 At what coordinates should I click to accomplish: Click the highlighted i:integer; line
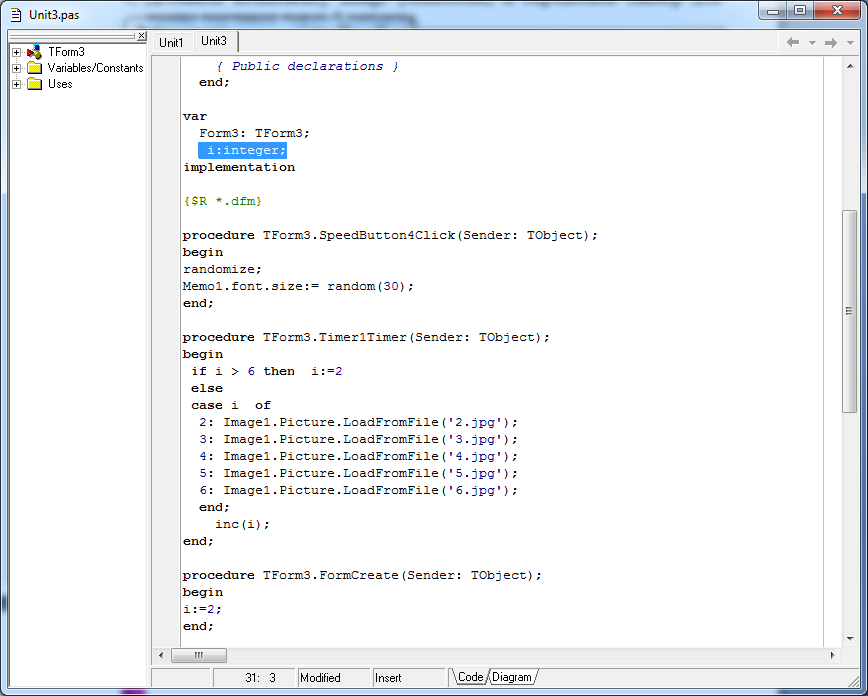[242, 150]
